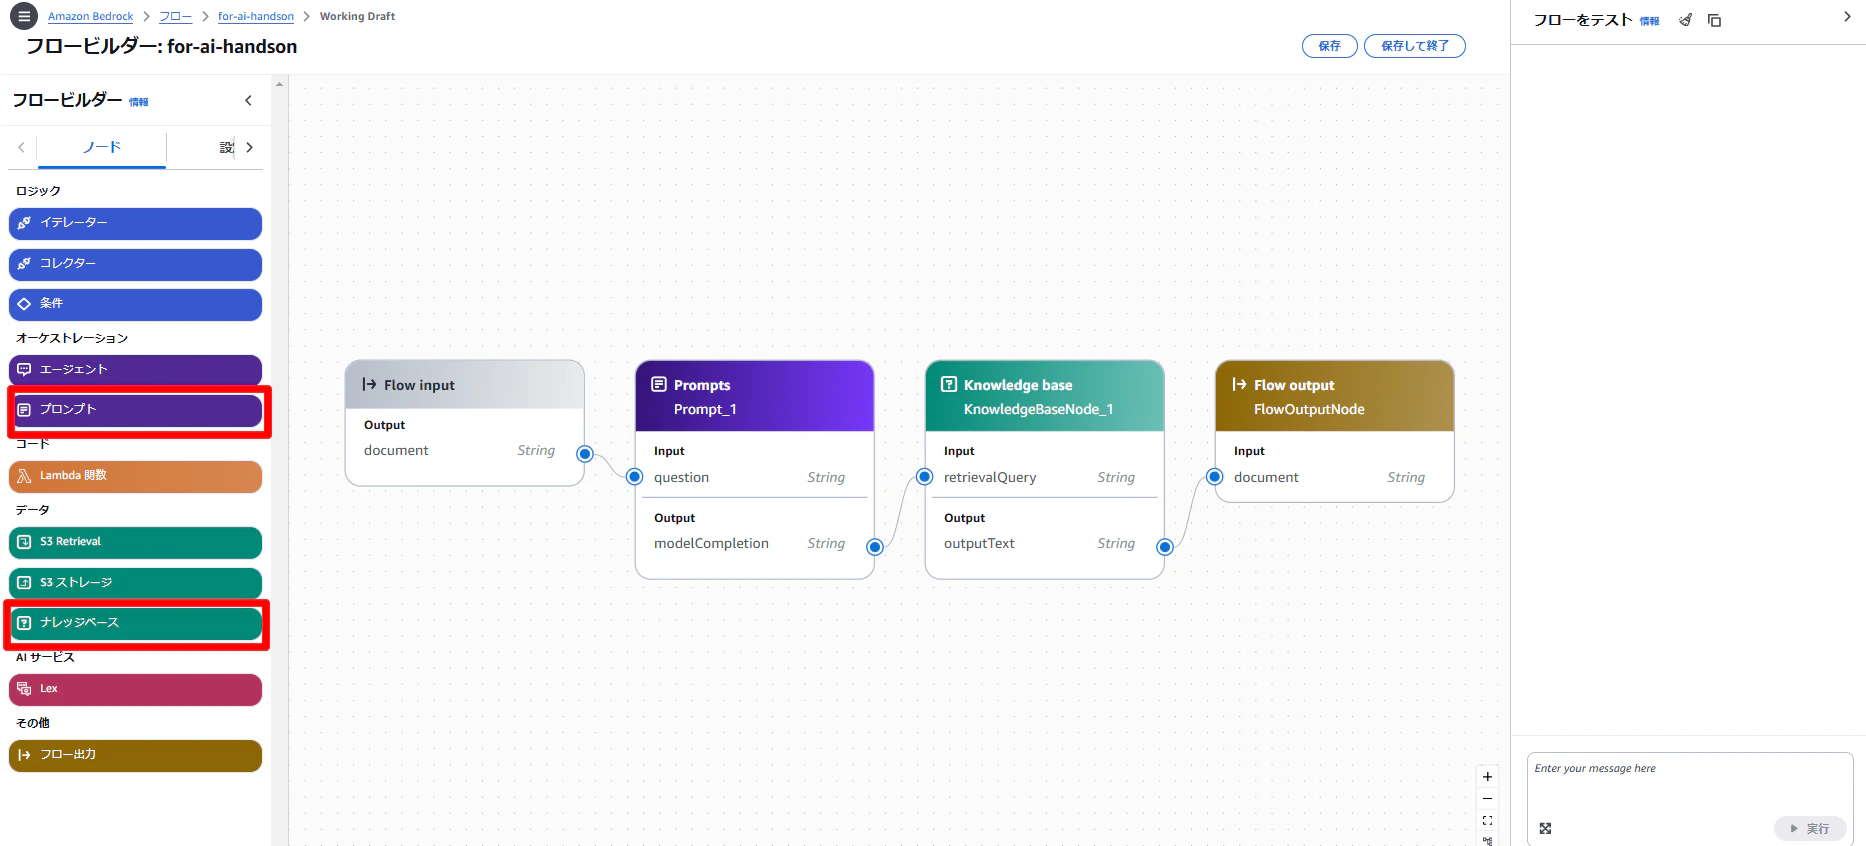Collapse the フローをテスト panel
Viewport: 1866px width, 846px height.
(1847, 17)
